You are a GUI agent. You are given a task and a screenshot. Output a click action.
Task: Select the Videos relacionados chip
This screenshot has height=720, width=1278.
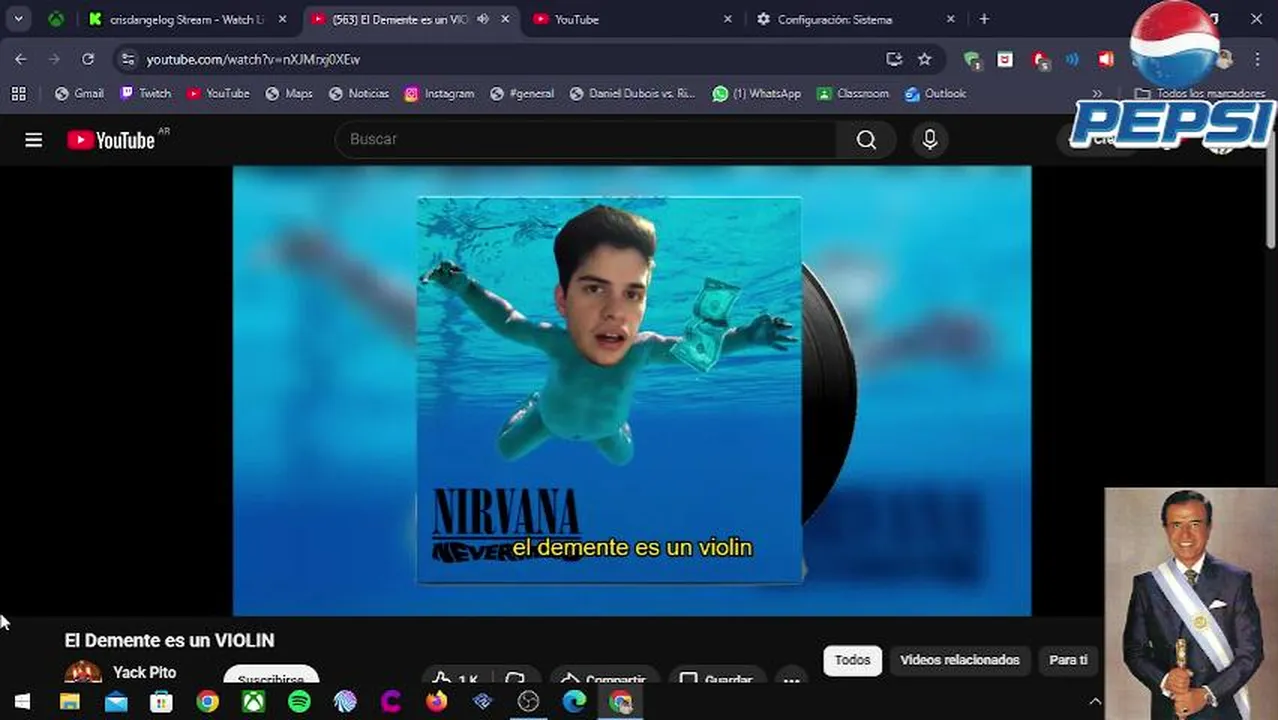(959, 660)
